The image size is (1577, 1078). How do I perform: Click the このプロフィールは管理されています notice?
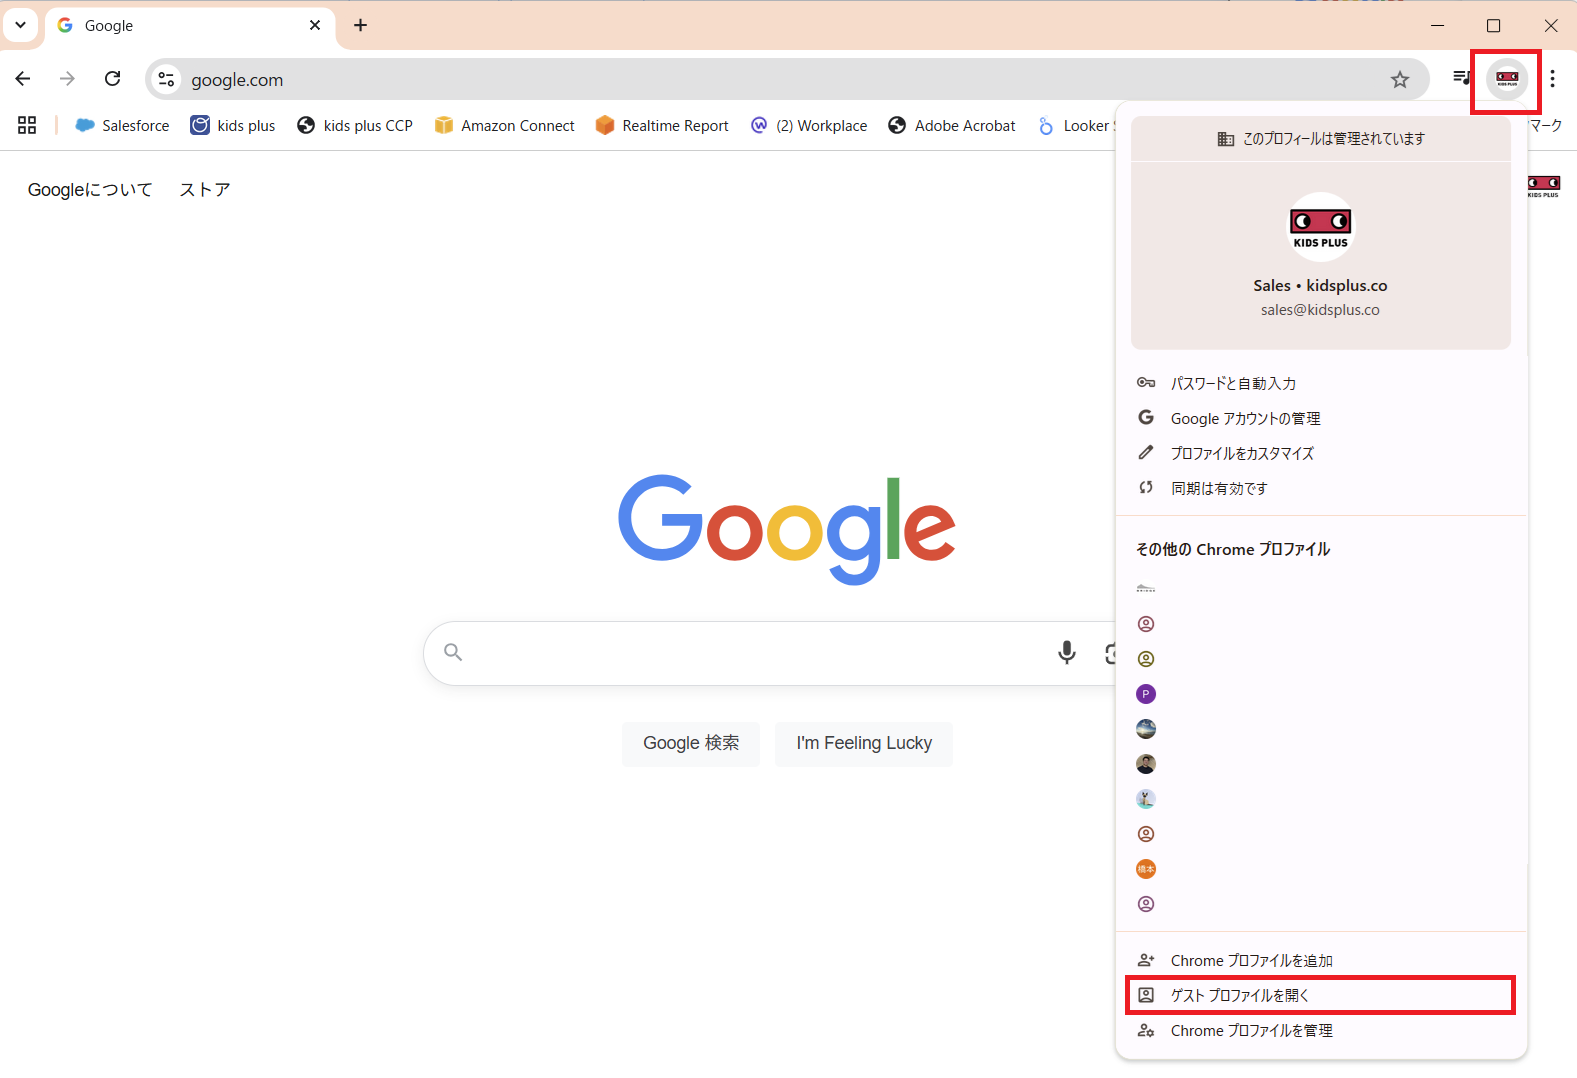[1321, 139]
